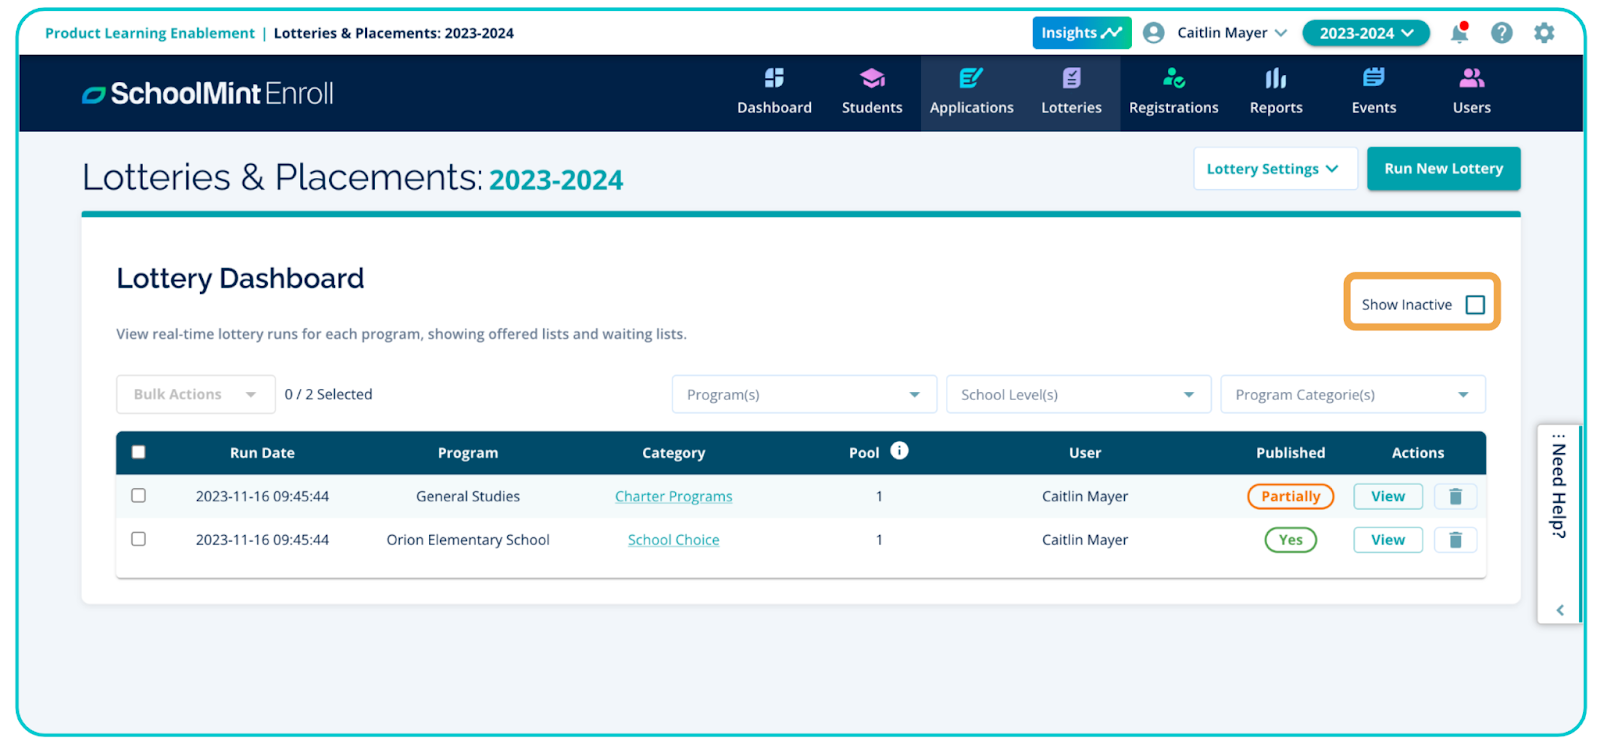Go to the Applications nav tab
This screenshot has width=1600, height=745.
pyautogui.click(x=971, y=92)
